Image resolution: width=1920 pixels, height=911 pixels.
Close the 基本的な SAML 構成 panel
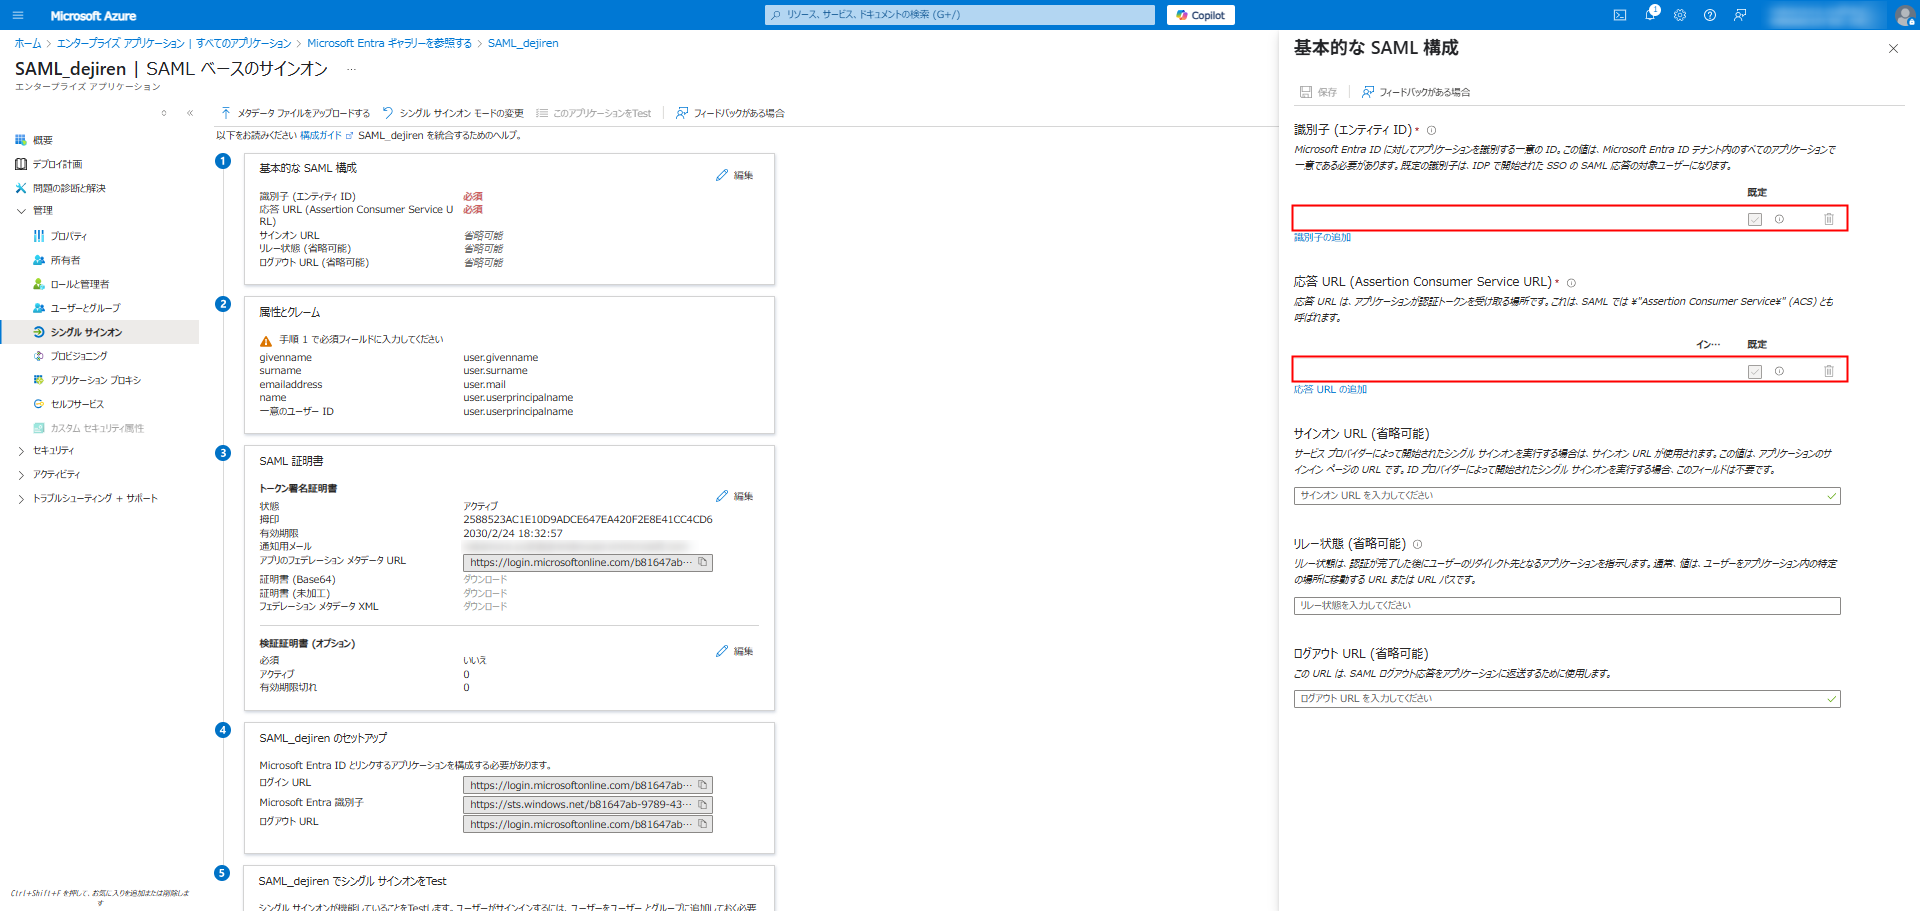(1893, 49)
